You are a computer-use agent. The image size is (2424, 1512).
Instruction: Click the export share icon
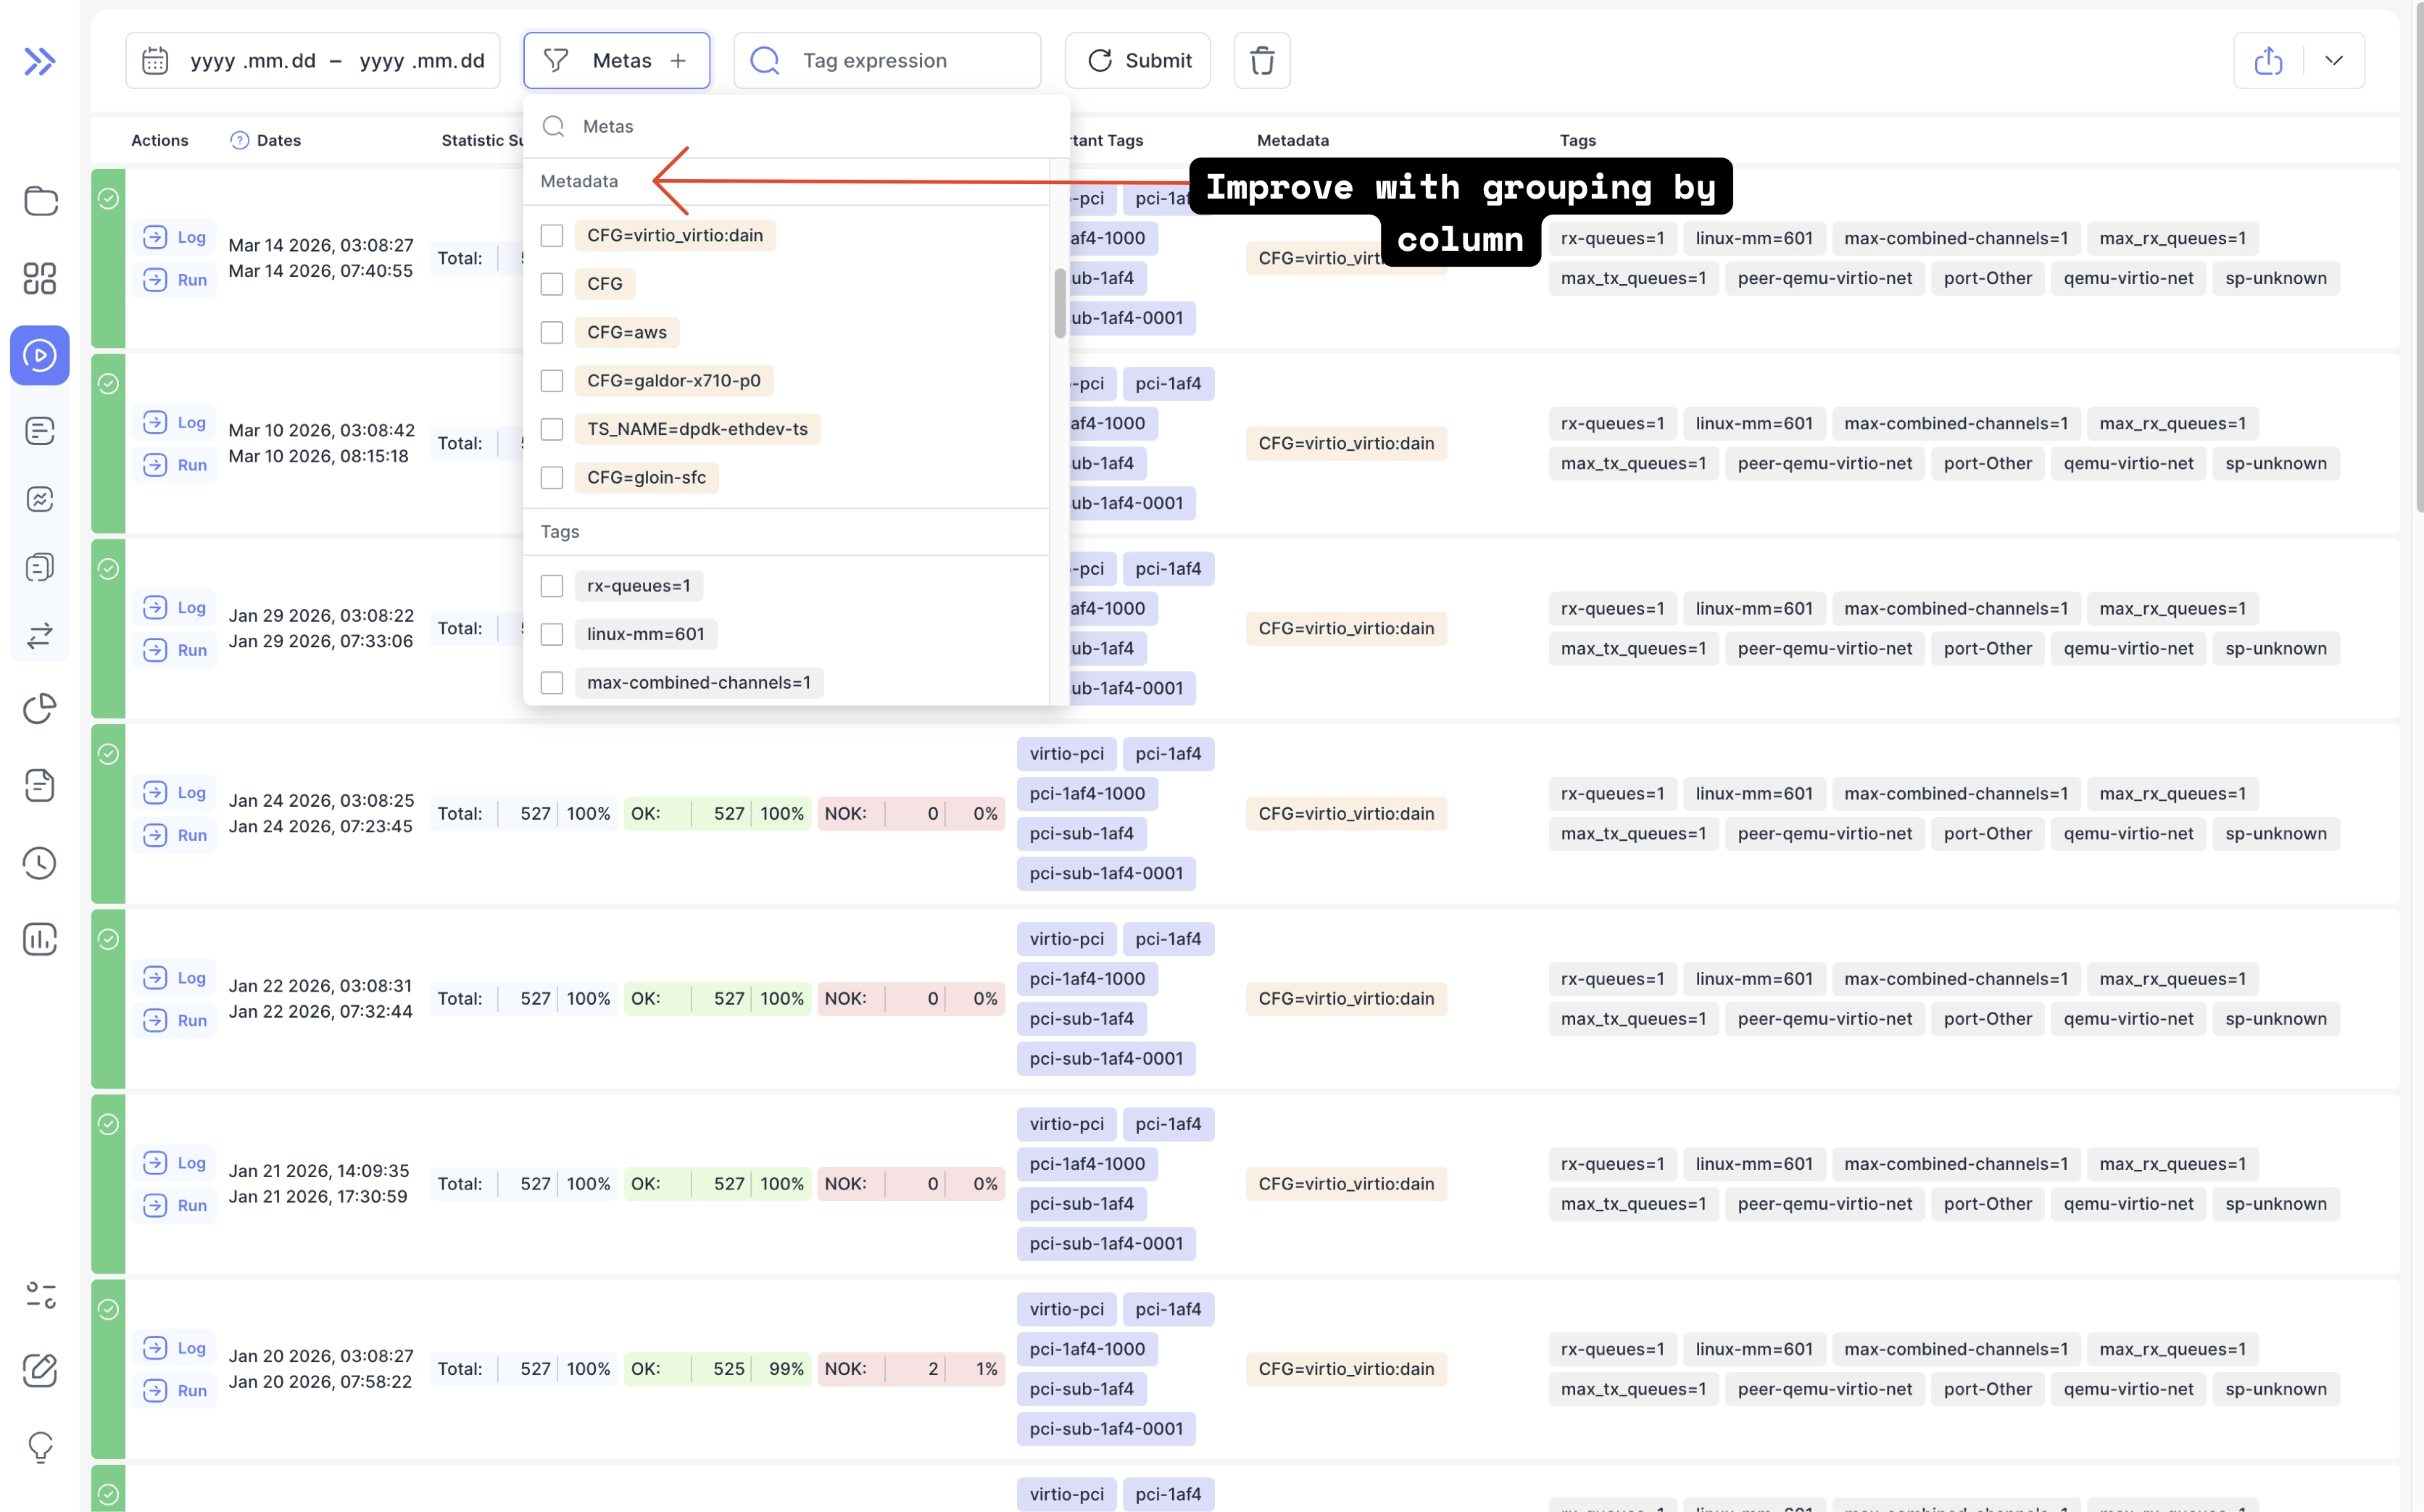2268,61
